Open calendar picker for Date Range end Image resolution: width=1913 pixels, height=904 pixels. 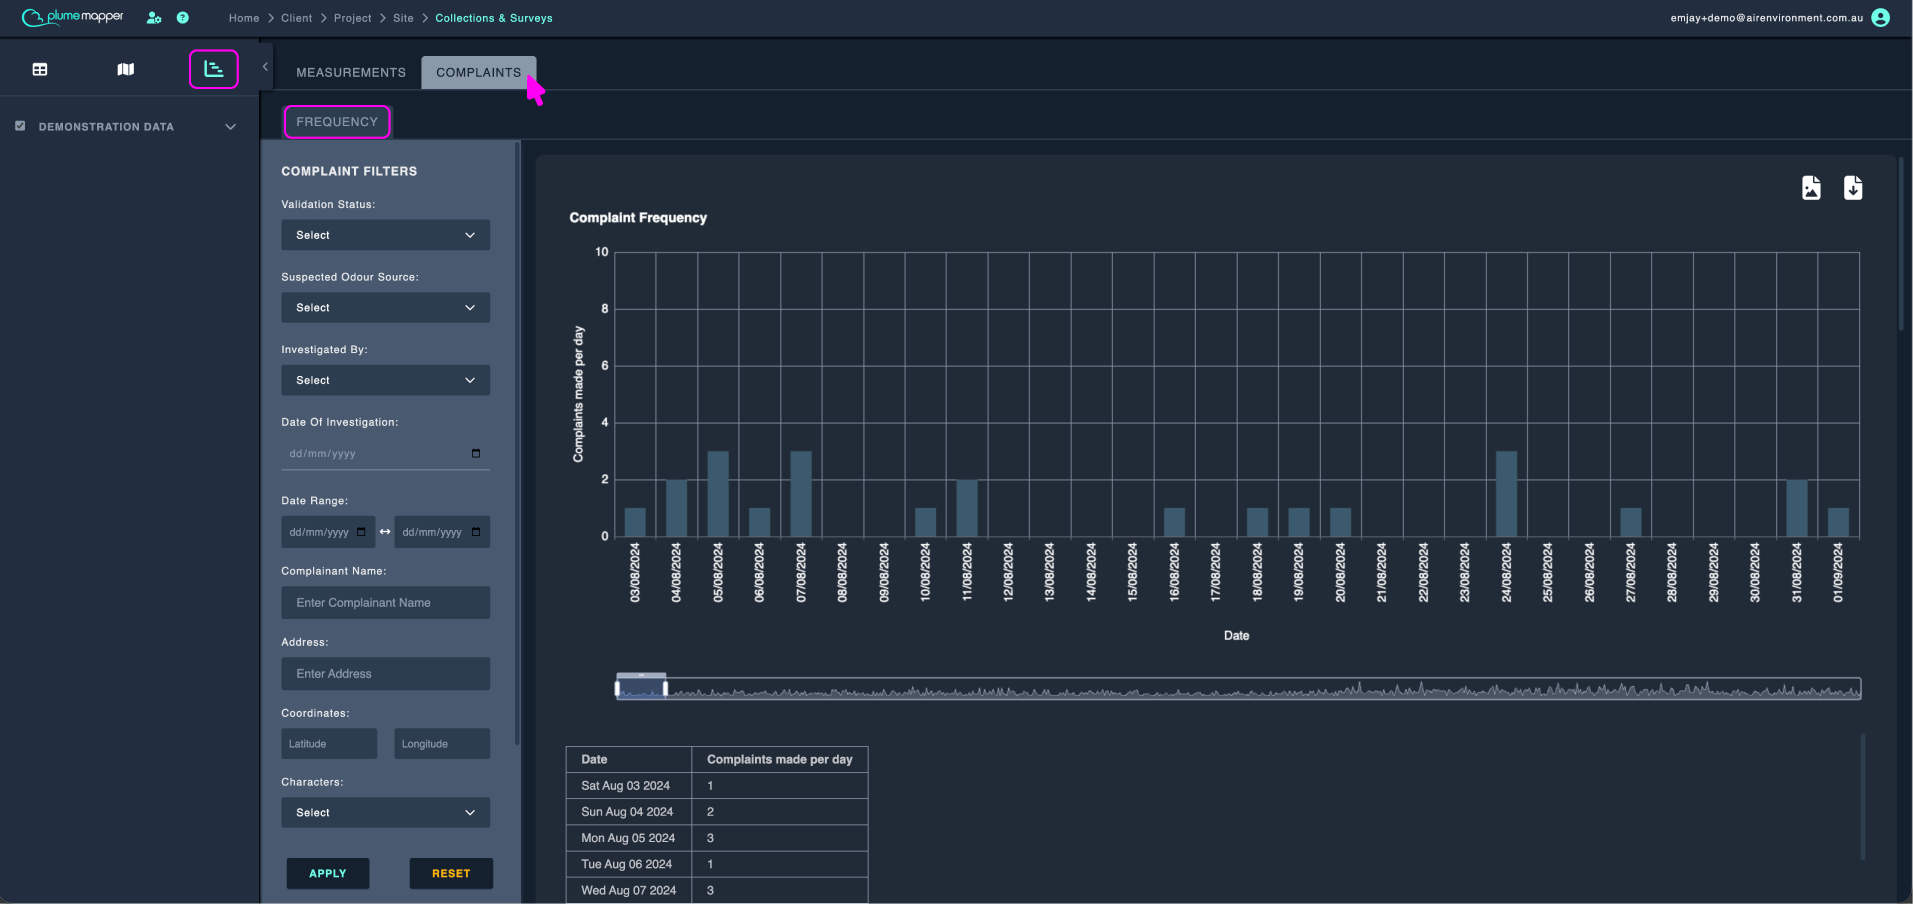(x=476, y=532)
